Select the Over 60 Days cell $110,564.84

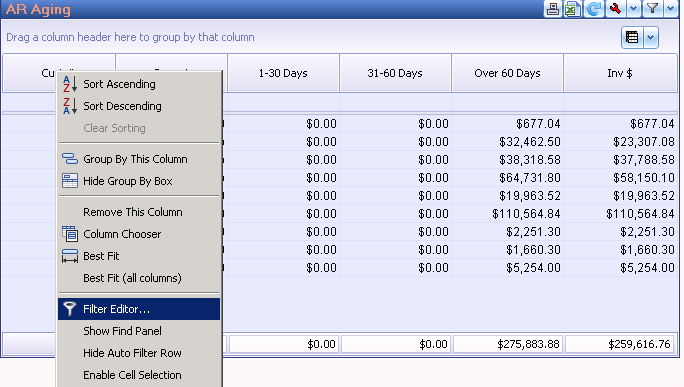[507, 214]
